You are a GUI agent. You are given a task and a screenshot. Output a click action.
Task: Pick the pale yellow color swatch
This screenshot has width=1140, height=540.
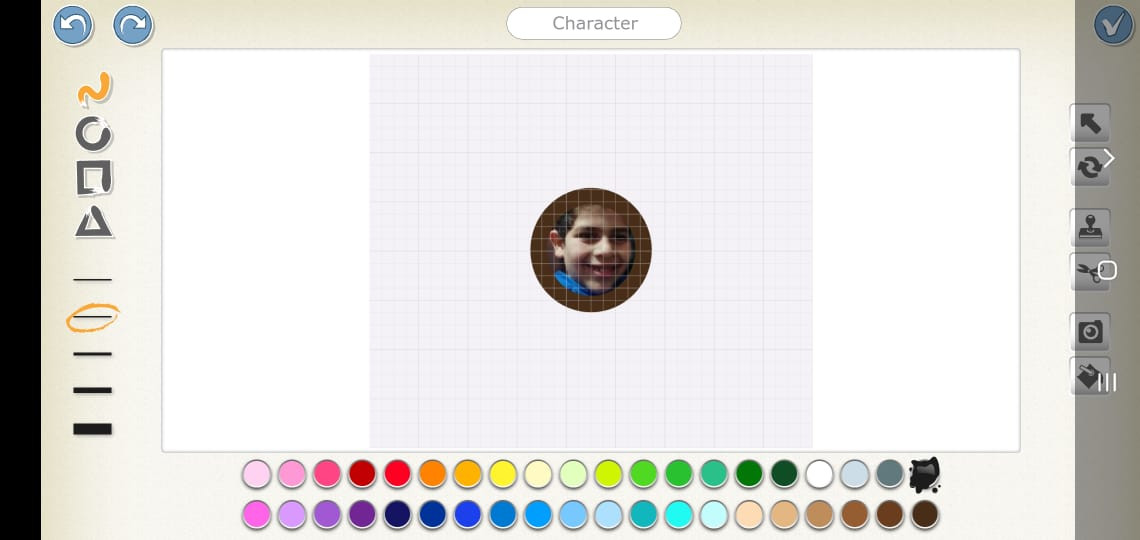(538, 474)
